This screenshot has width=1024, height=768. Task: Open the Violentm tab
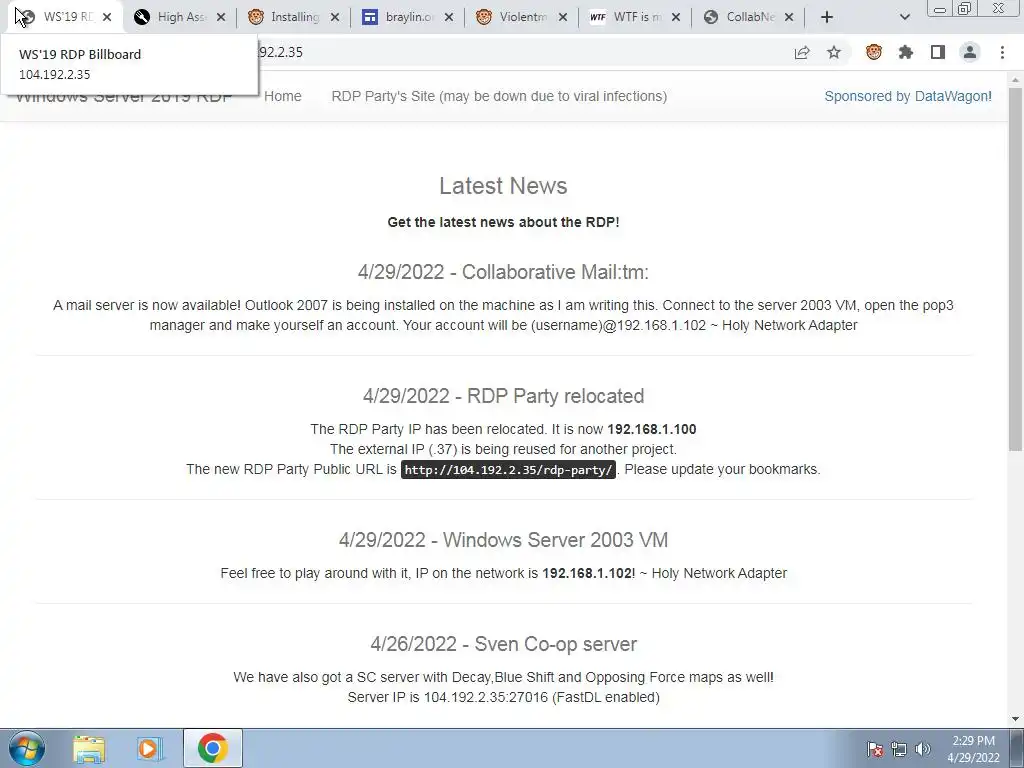[x=523, y=17]
